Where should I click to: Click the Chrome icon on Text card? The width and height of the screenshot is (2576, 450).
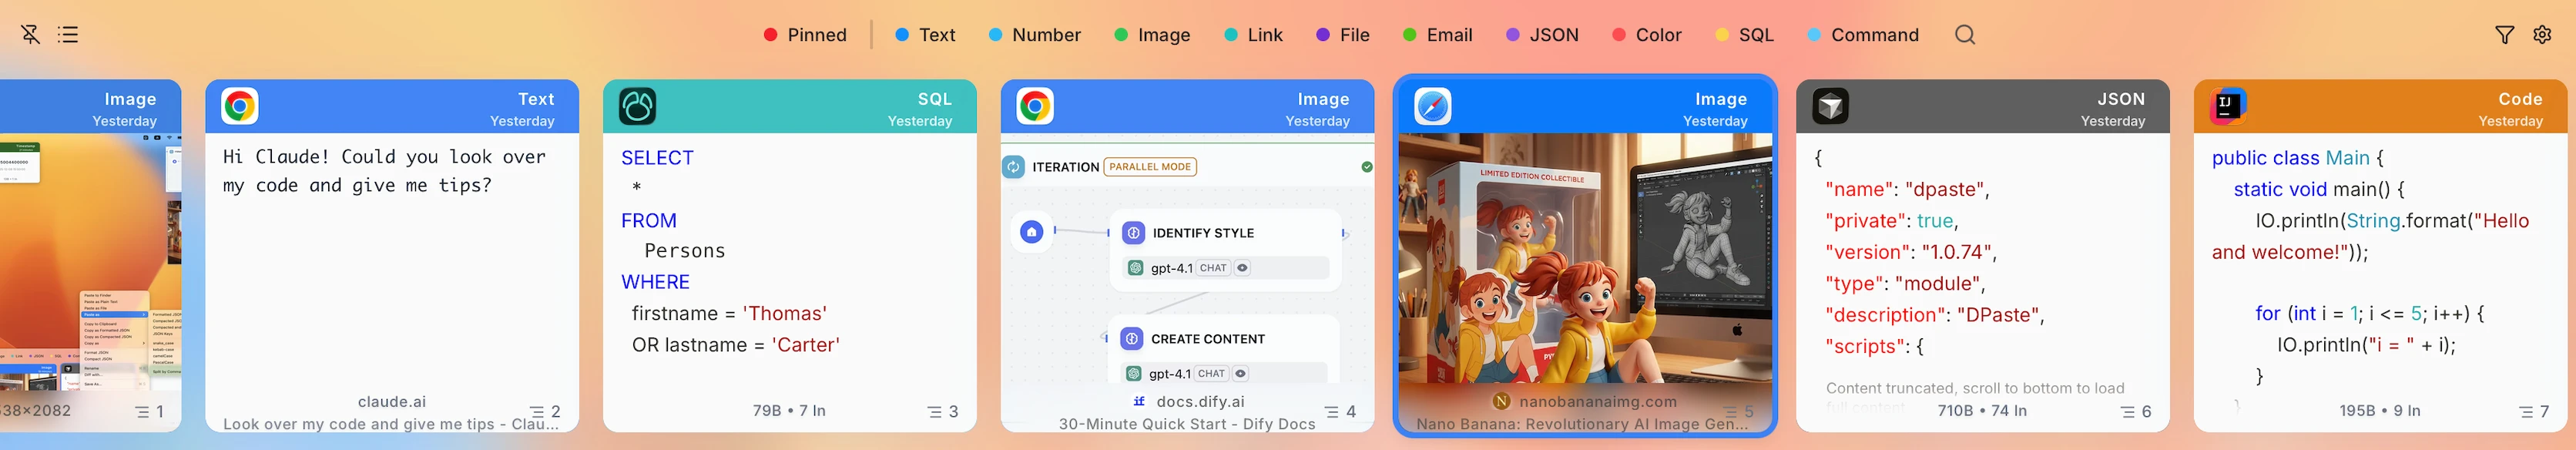point(240,106)
